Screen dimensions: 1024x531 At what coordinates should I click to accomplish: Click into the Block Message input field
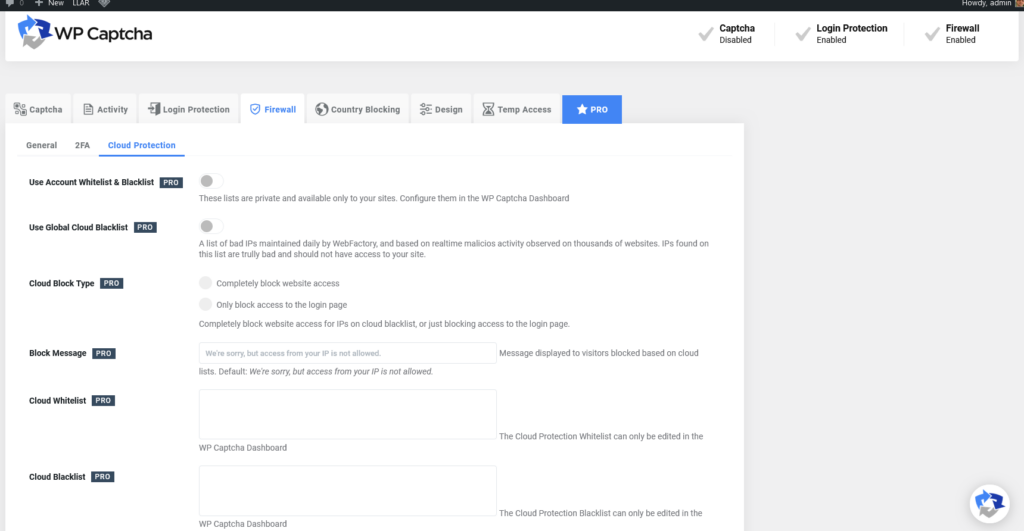(347, 353)
